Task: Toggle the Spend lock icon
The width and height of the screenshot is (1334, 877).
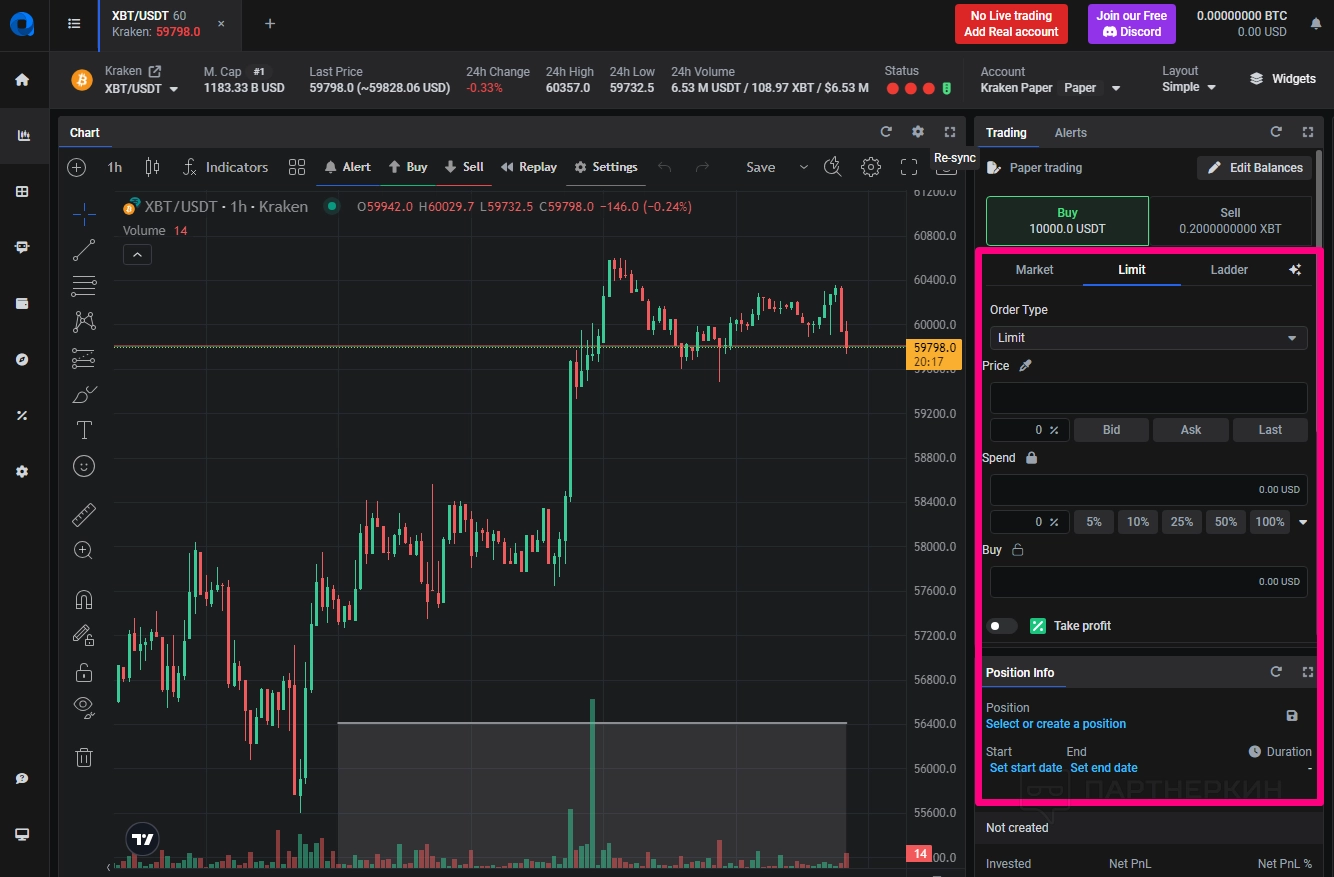Action: (1031, 458)
